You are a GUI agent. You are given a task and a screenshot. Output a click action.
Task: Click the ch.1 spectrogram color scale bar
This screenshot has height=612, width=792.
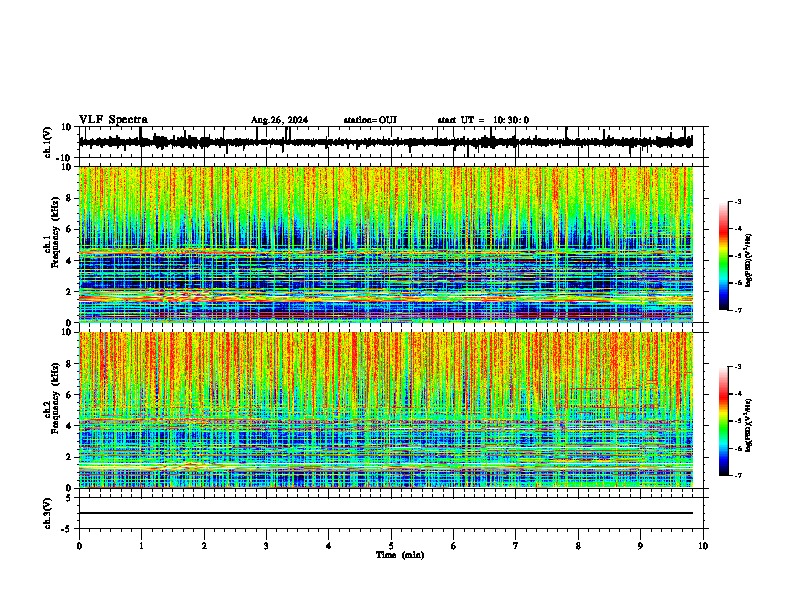coord(724,256)
